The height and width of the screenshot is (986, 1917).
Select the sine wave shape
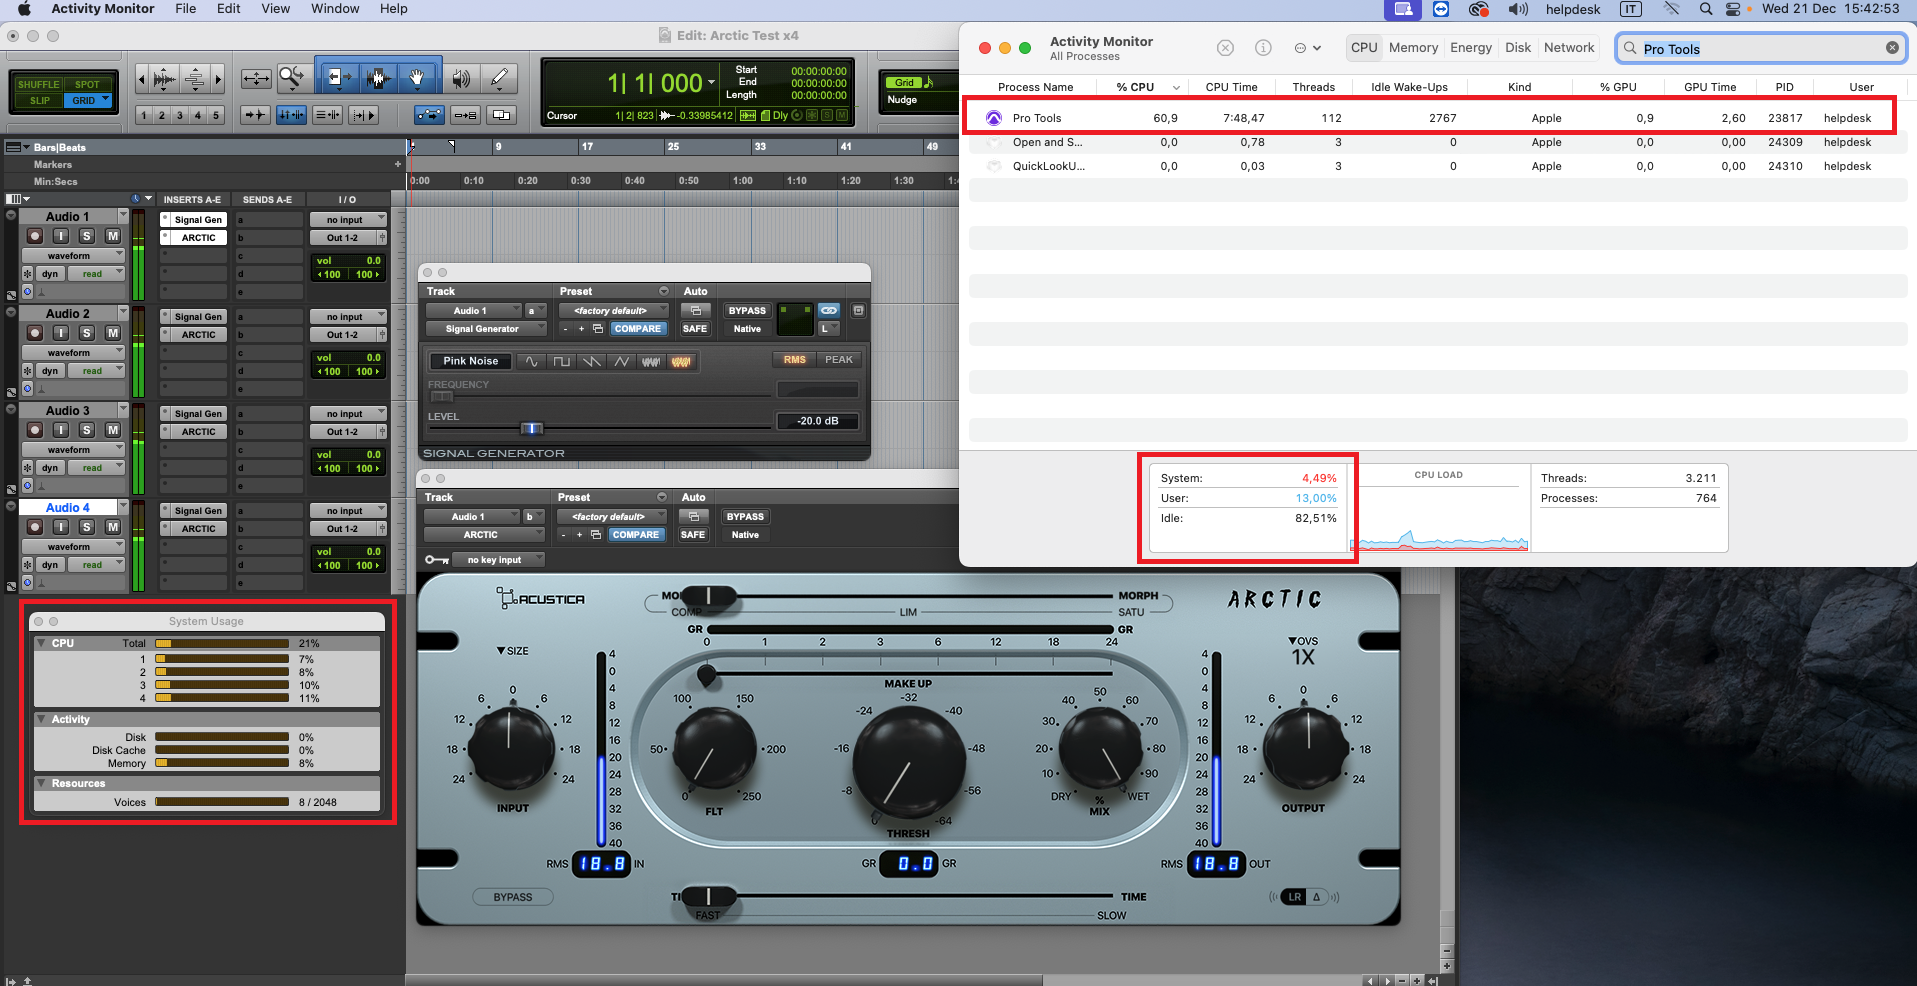click(532, 361)
